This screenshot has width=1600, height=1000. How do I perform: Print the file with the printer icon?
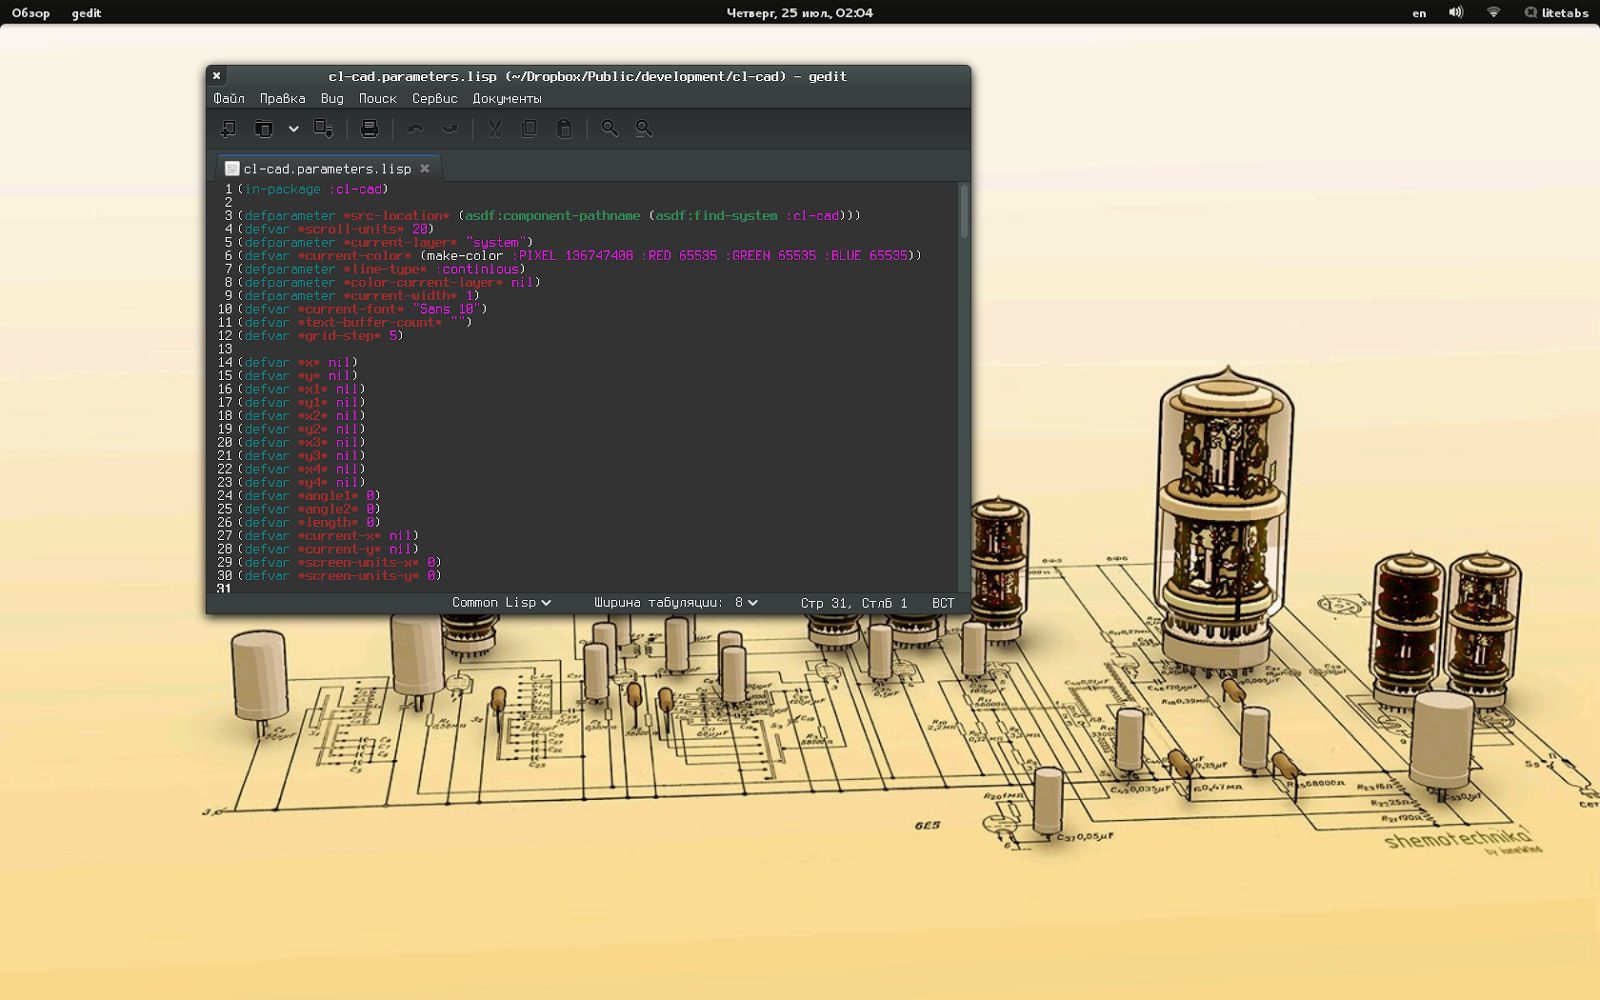coord(369,129)
